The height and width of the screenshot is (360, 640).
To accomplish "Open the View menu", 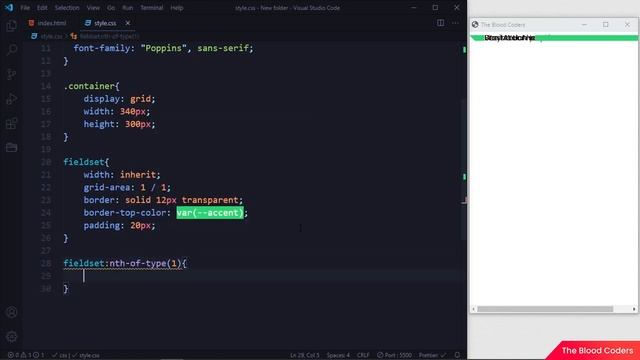I will click(93, 8).
